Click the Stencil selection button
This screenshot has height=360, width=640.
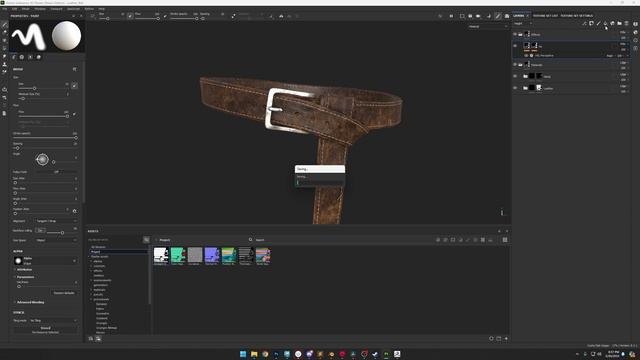coord(45,330)
